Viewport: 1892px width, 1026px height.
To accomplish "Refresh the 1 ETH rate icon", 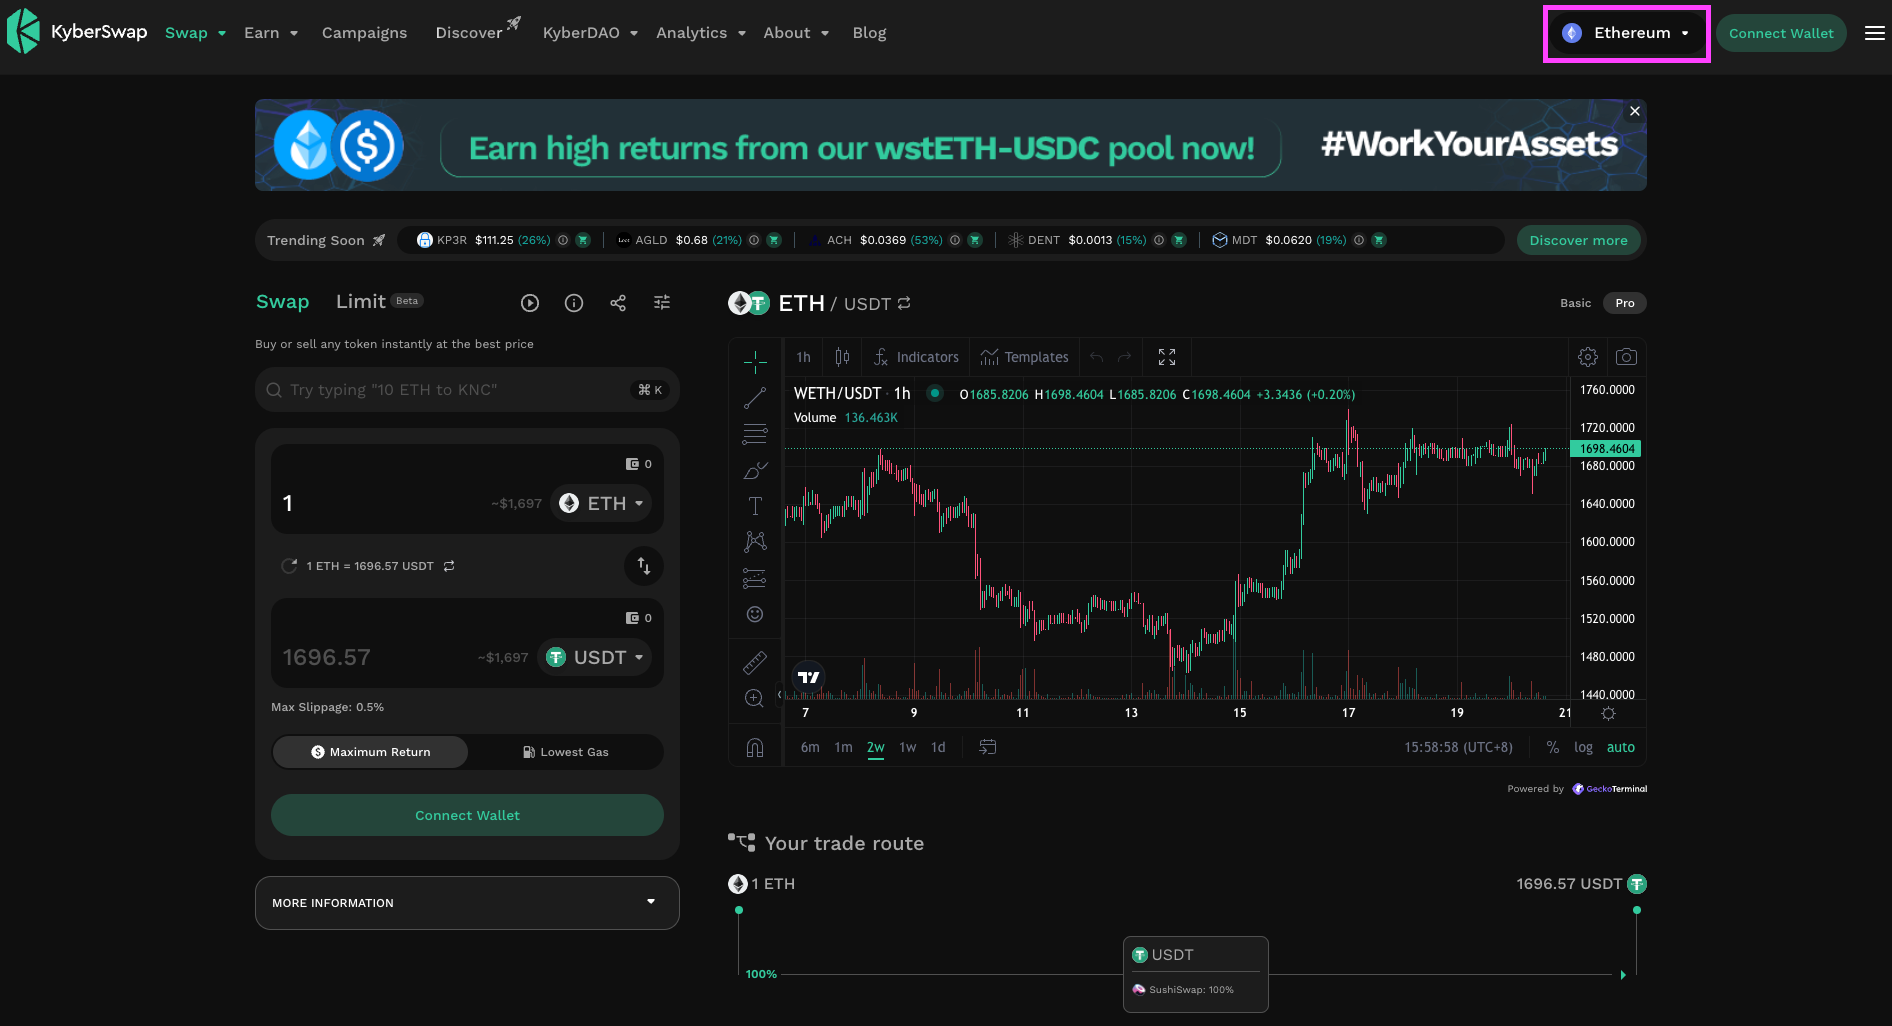I will point(289,566).
